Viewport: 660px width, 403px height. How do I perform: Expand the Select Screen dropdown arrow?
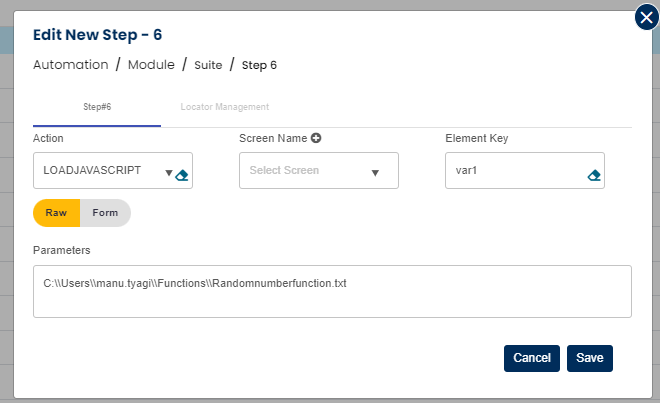[x=375, y=172]
